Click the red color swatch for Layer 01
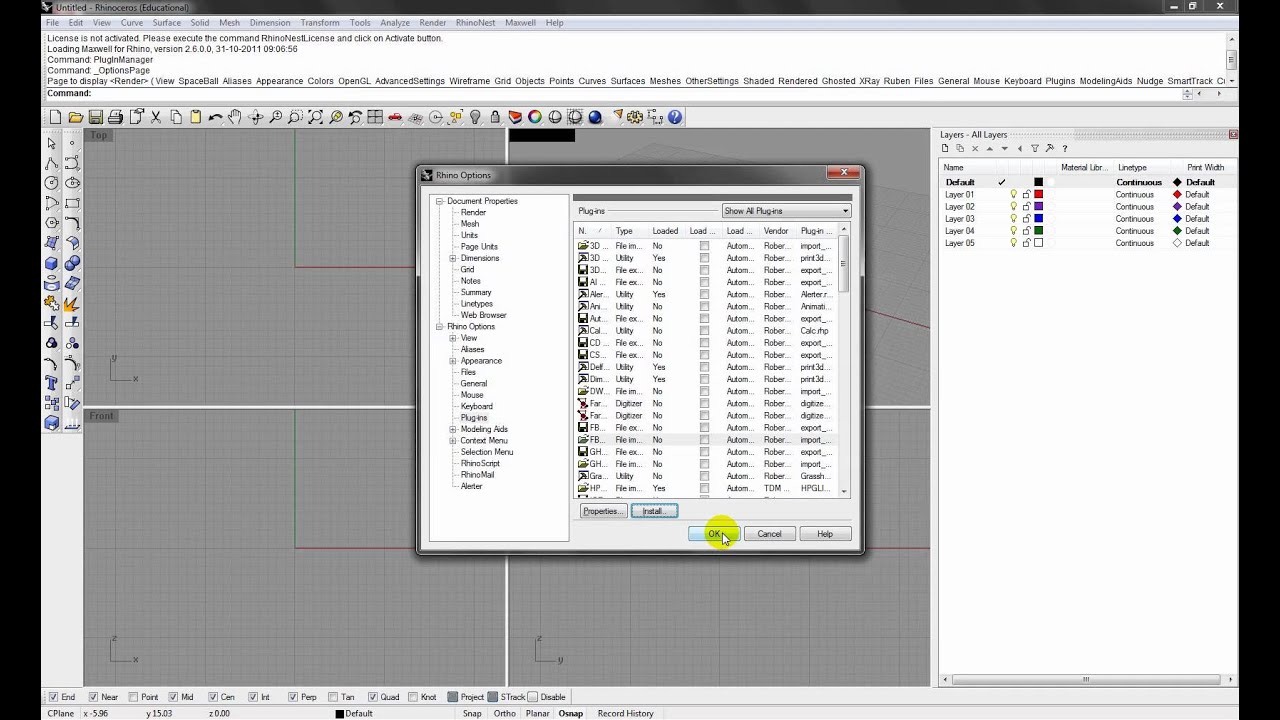 (x=1038, y=194)
